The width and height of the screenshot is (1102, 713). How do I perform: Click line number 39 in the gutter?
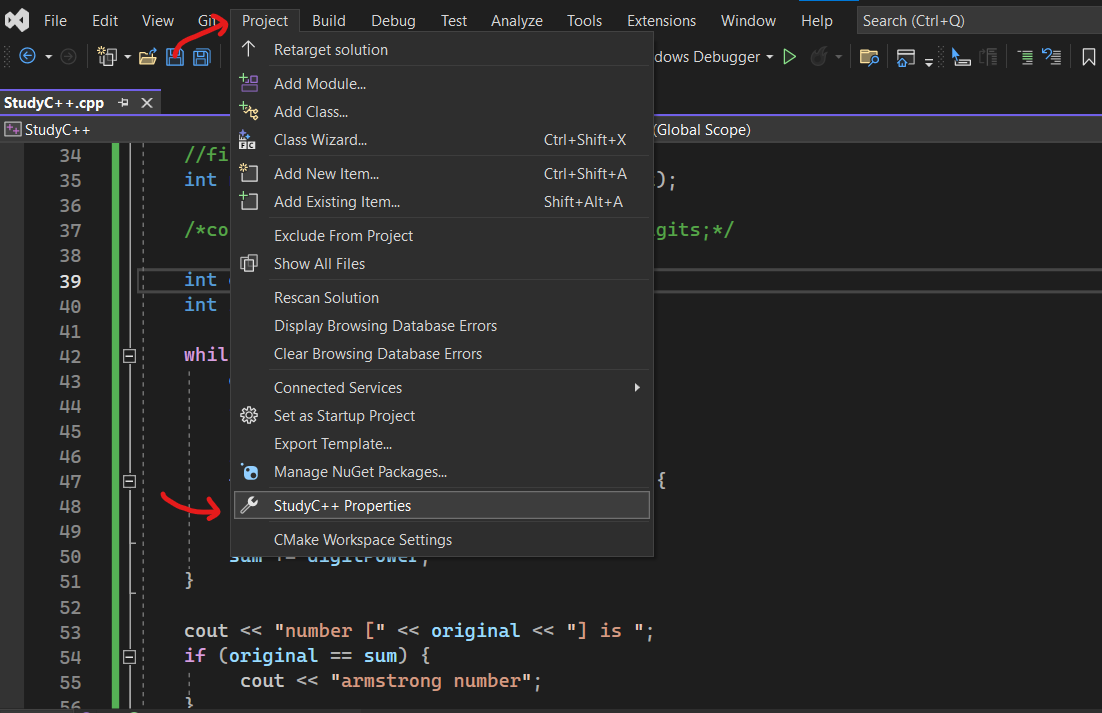(x=70, y=281)
